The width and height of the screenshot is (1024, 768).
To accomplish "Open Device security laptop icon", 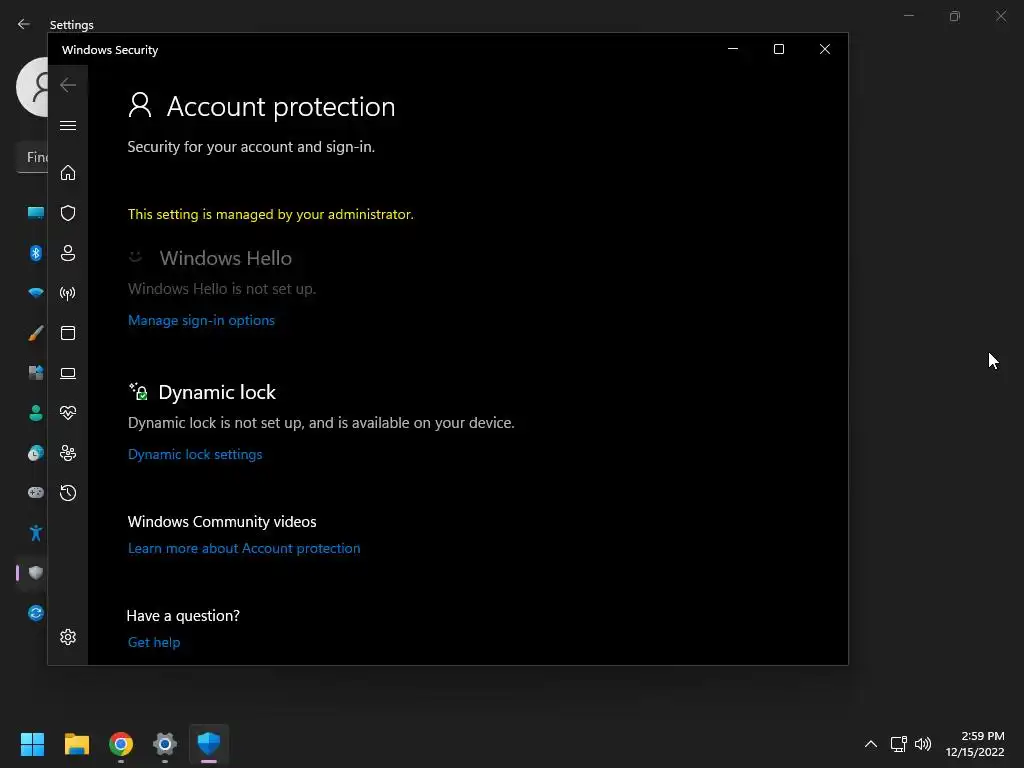I will [68, 373].
